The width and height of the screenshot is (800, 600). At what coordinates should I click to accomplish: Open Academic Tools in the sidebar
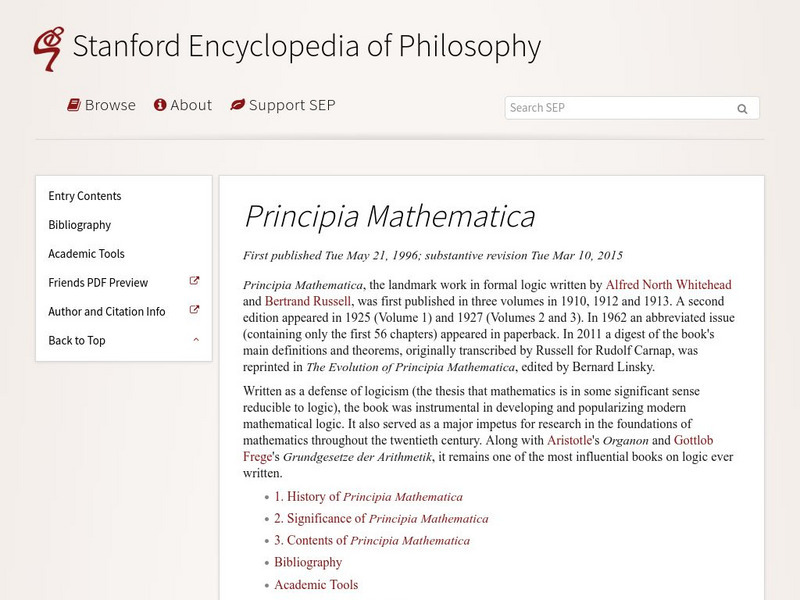(x=87, y=254)
